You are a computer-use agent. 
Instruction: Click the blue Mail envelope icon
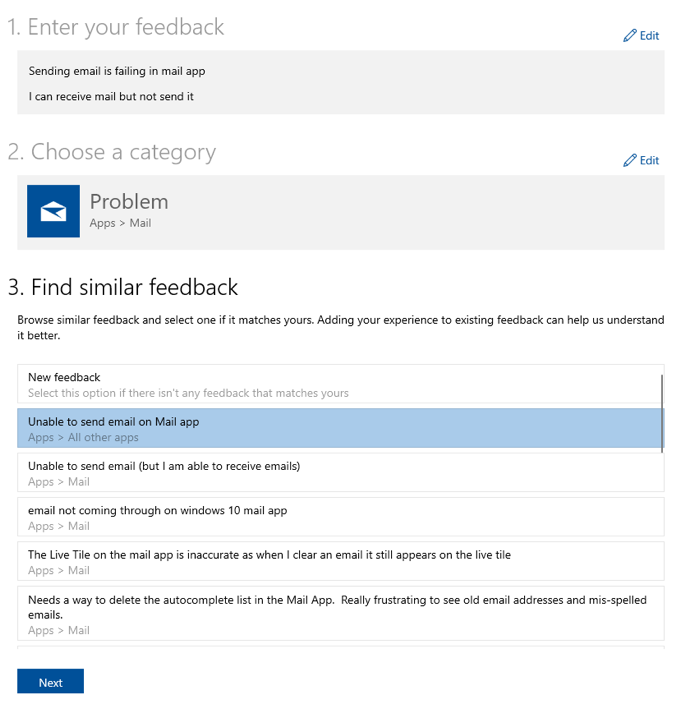pyautogui.click(x=53, y=211)
